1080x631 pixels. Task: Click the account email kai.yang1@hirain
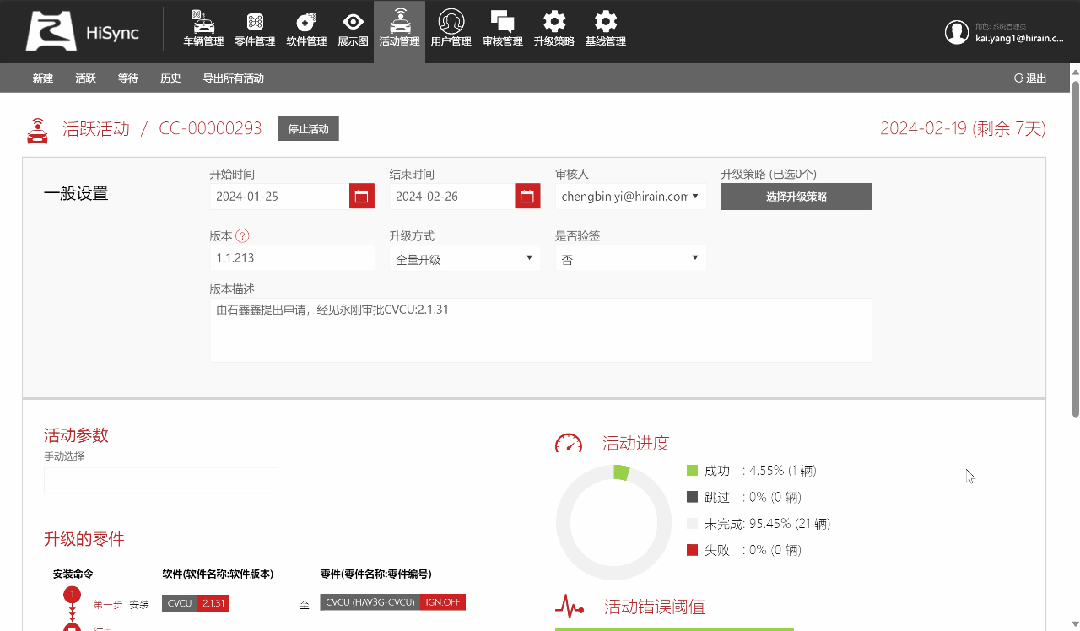1019,38
